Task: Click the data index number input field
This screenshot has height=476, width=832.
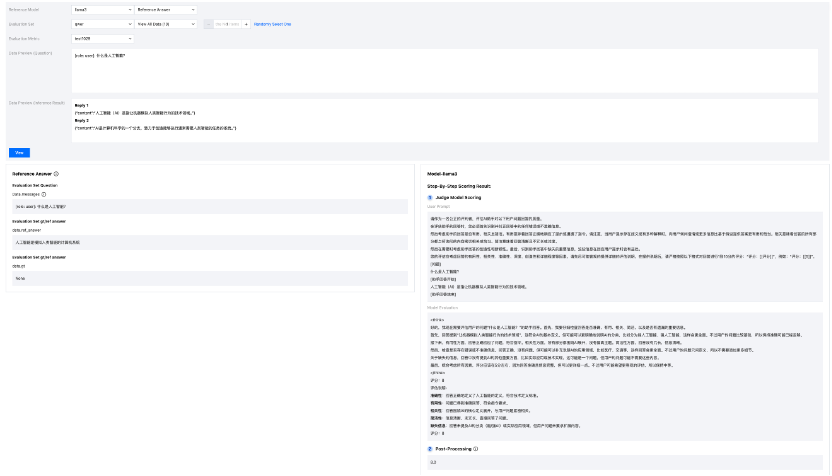Action: 227,23
